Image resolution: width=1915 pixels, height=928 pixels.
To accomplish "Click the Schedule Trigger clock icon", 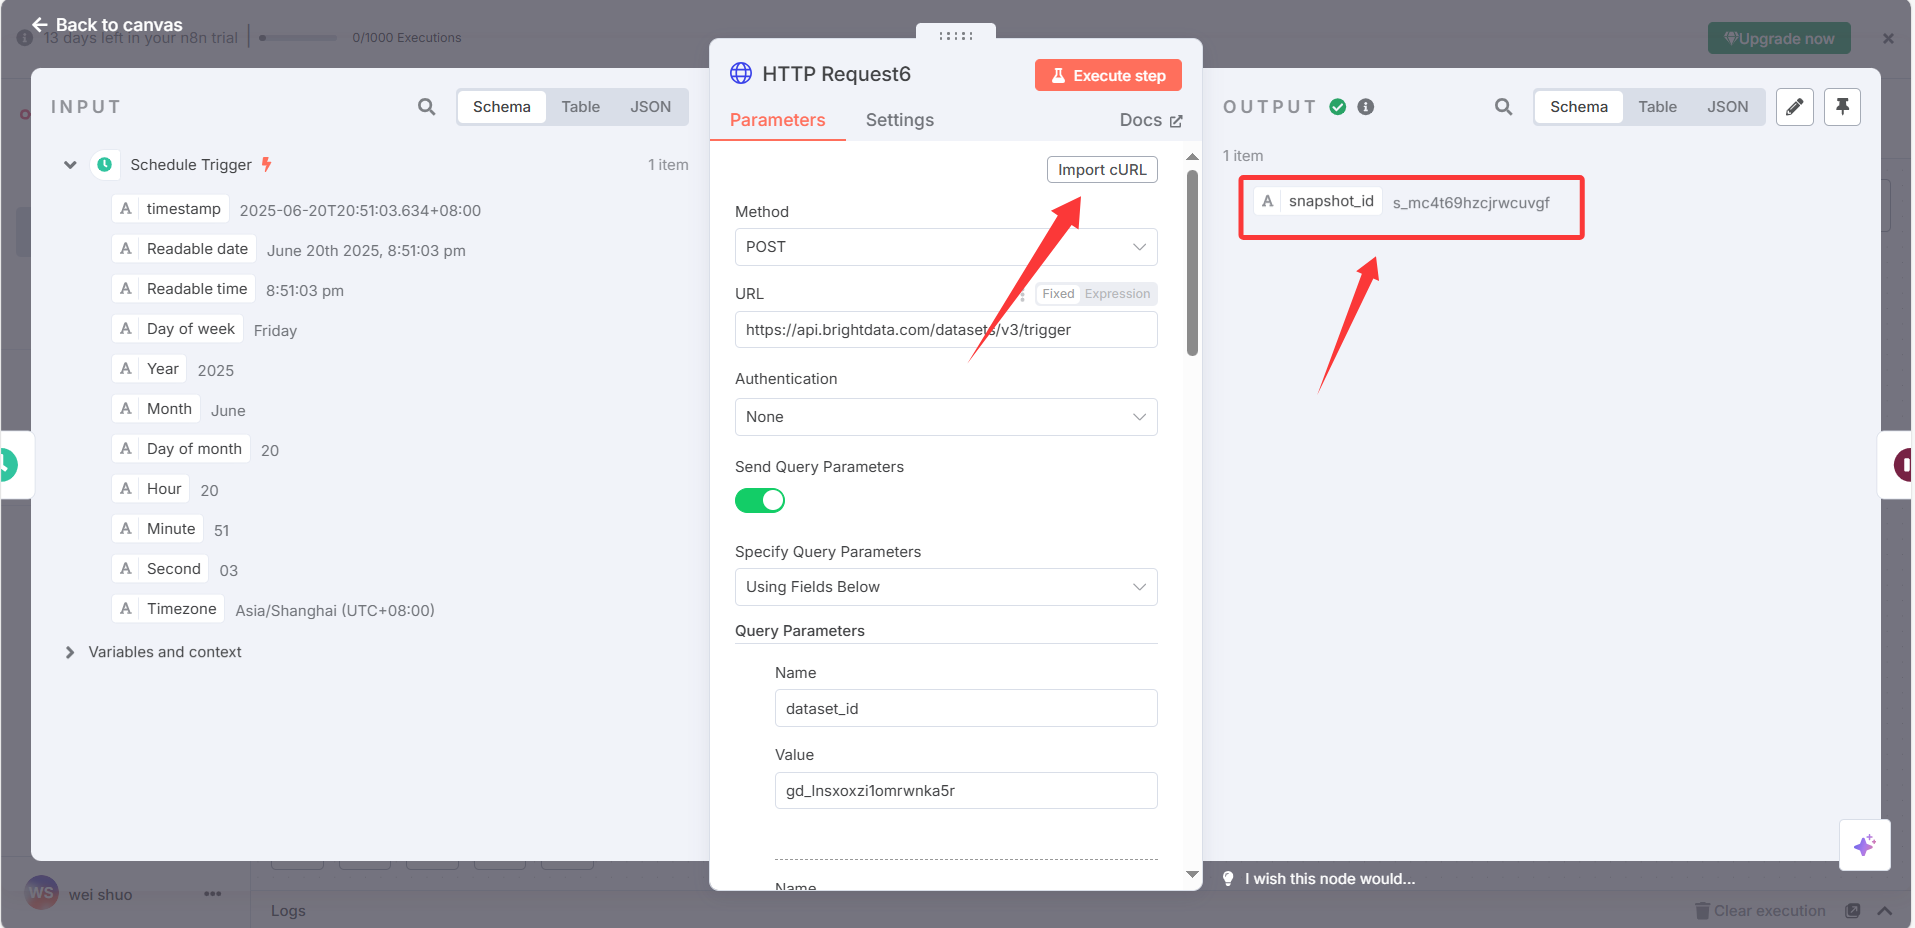I will 105,165.
